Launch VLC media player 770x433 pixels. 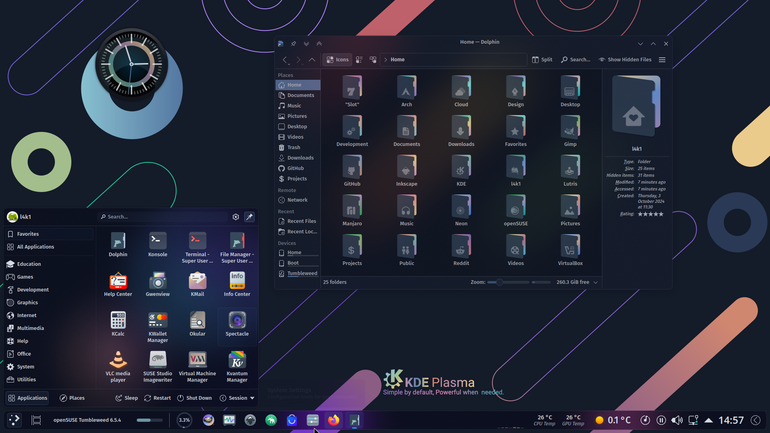click(118, 367)
